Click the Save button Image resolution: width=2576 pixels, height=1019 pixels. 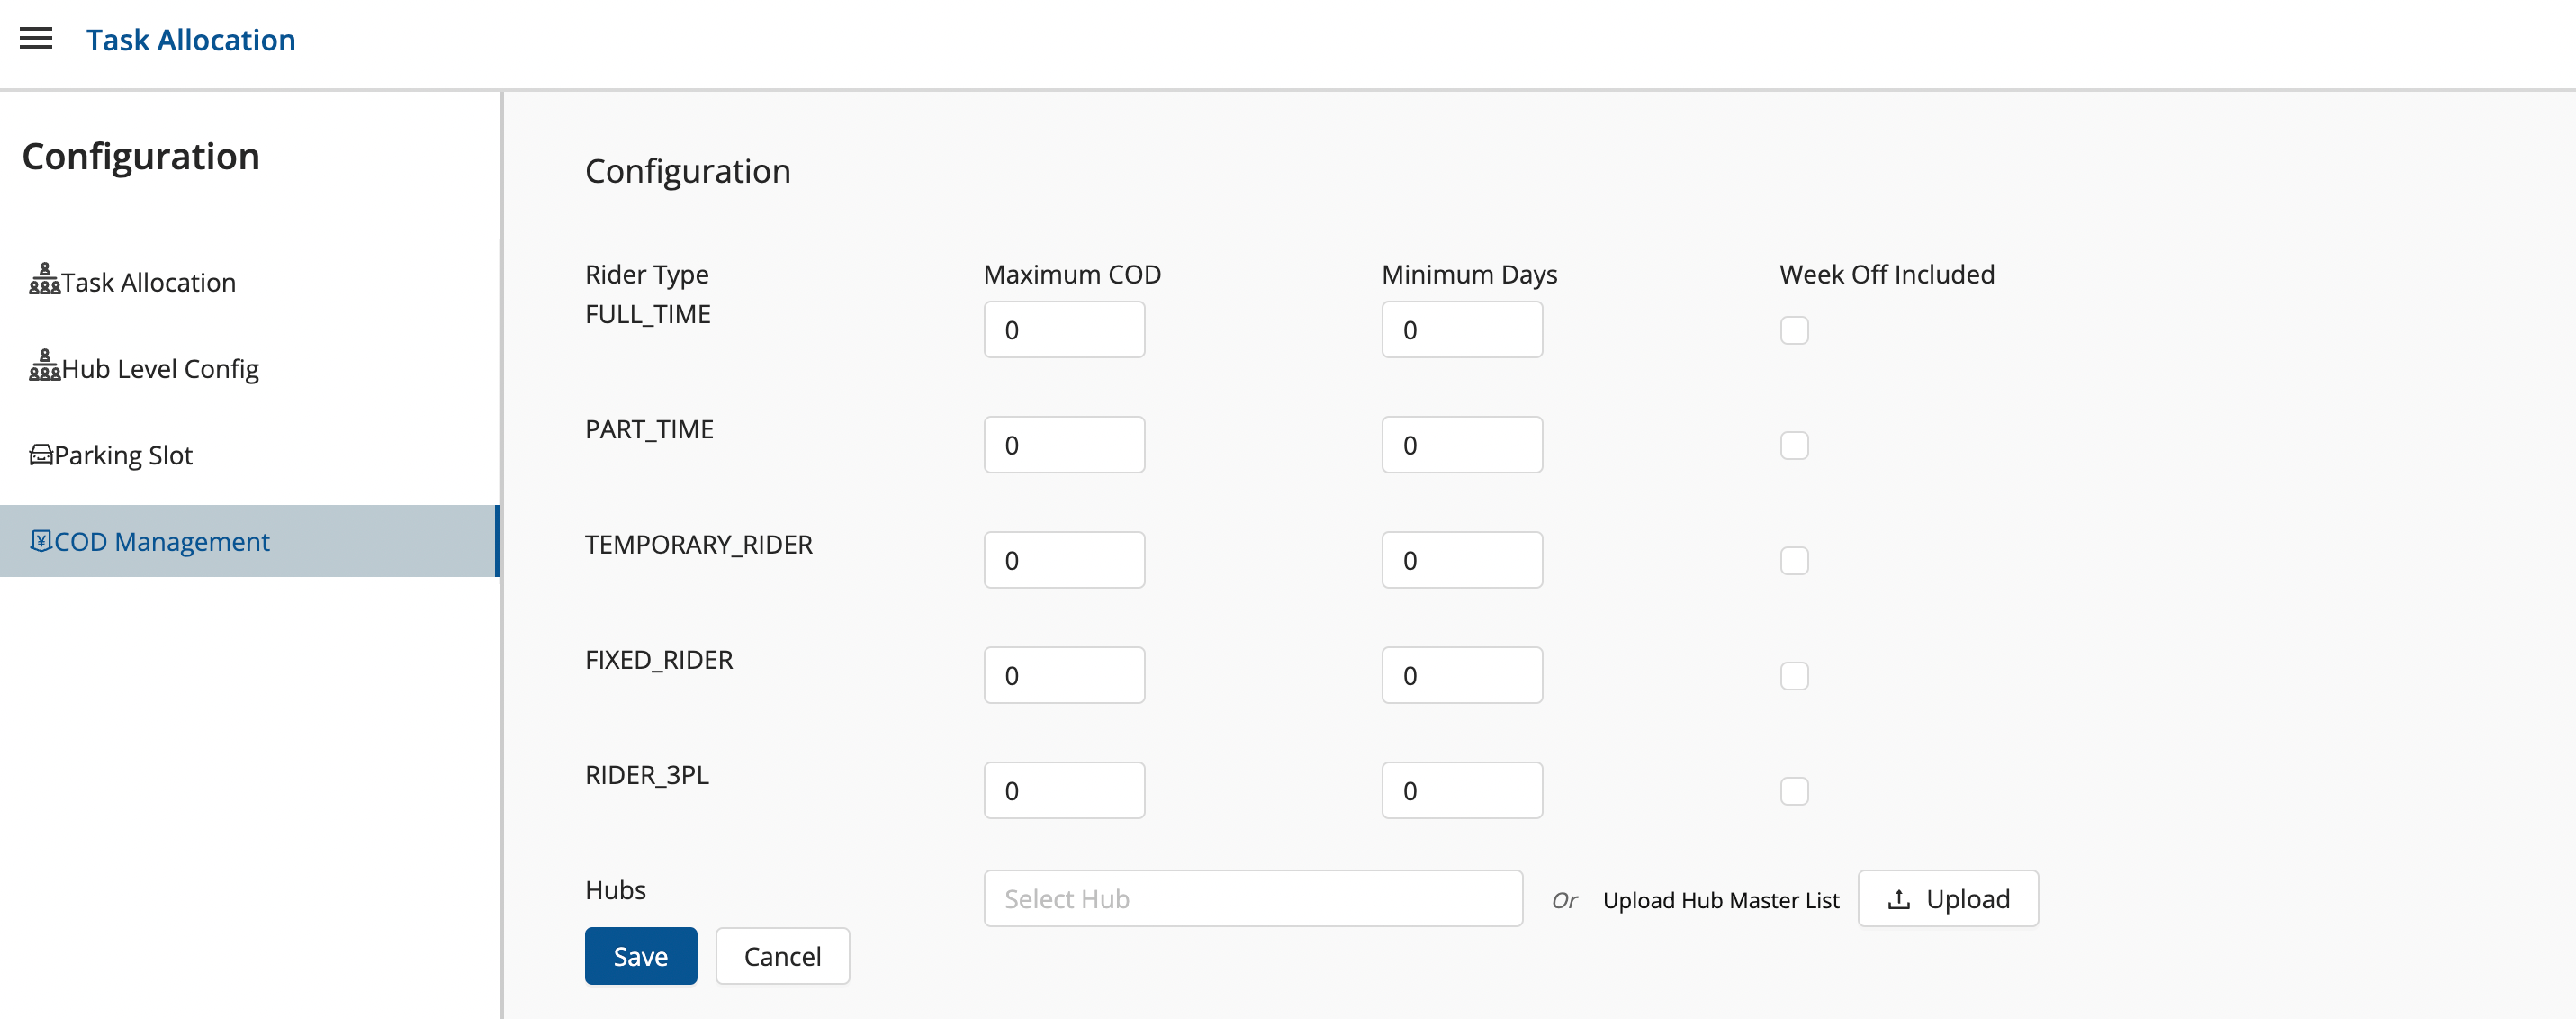point(640,956)
